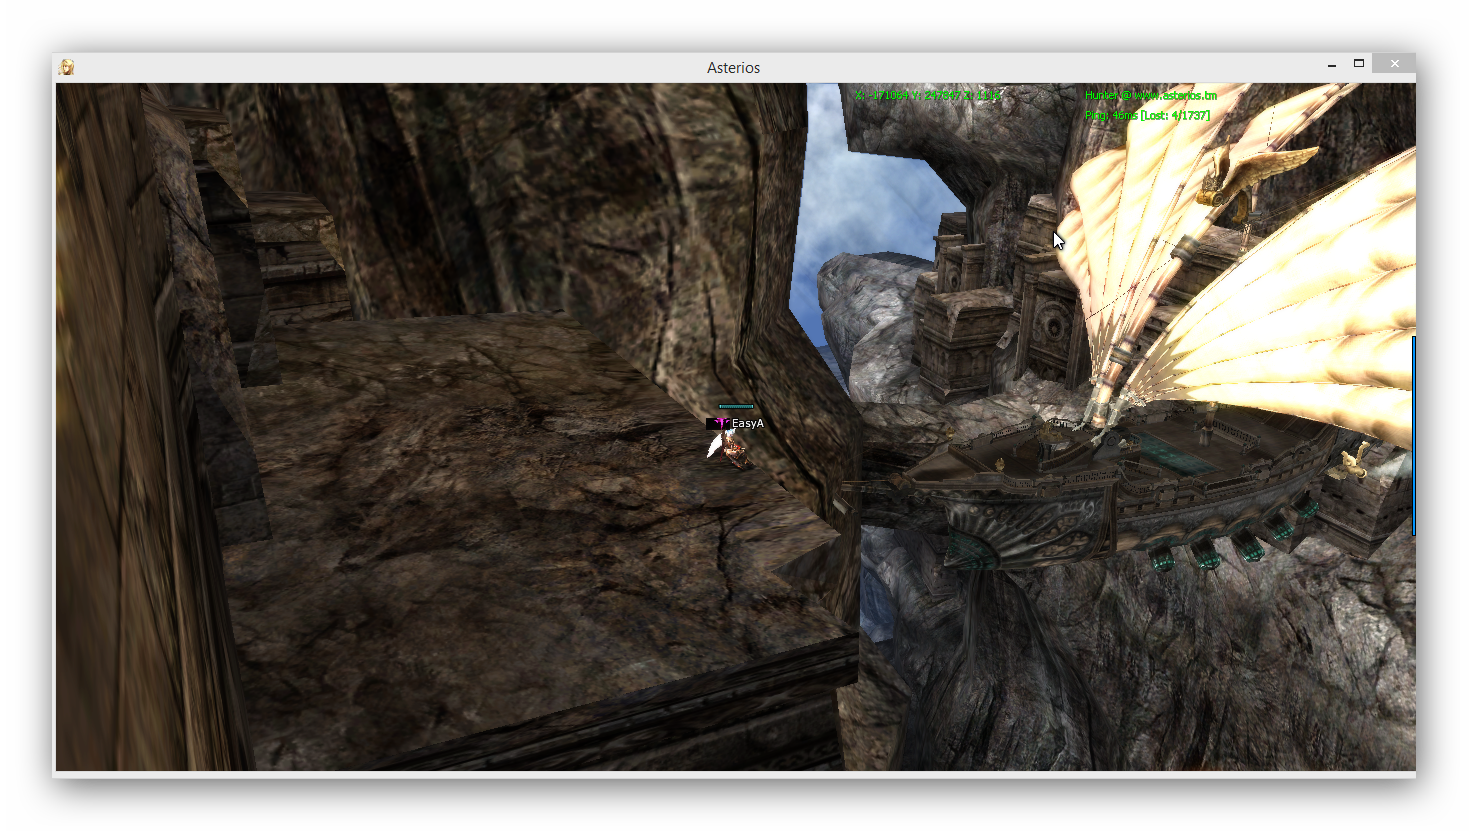The image size is (1470, 831).
Task: Click the teal health bar above EasyA
Action: [736, 407]
